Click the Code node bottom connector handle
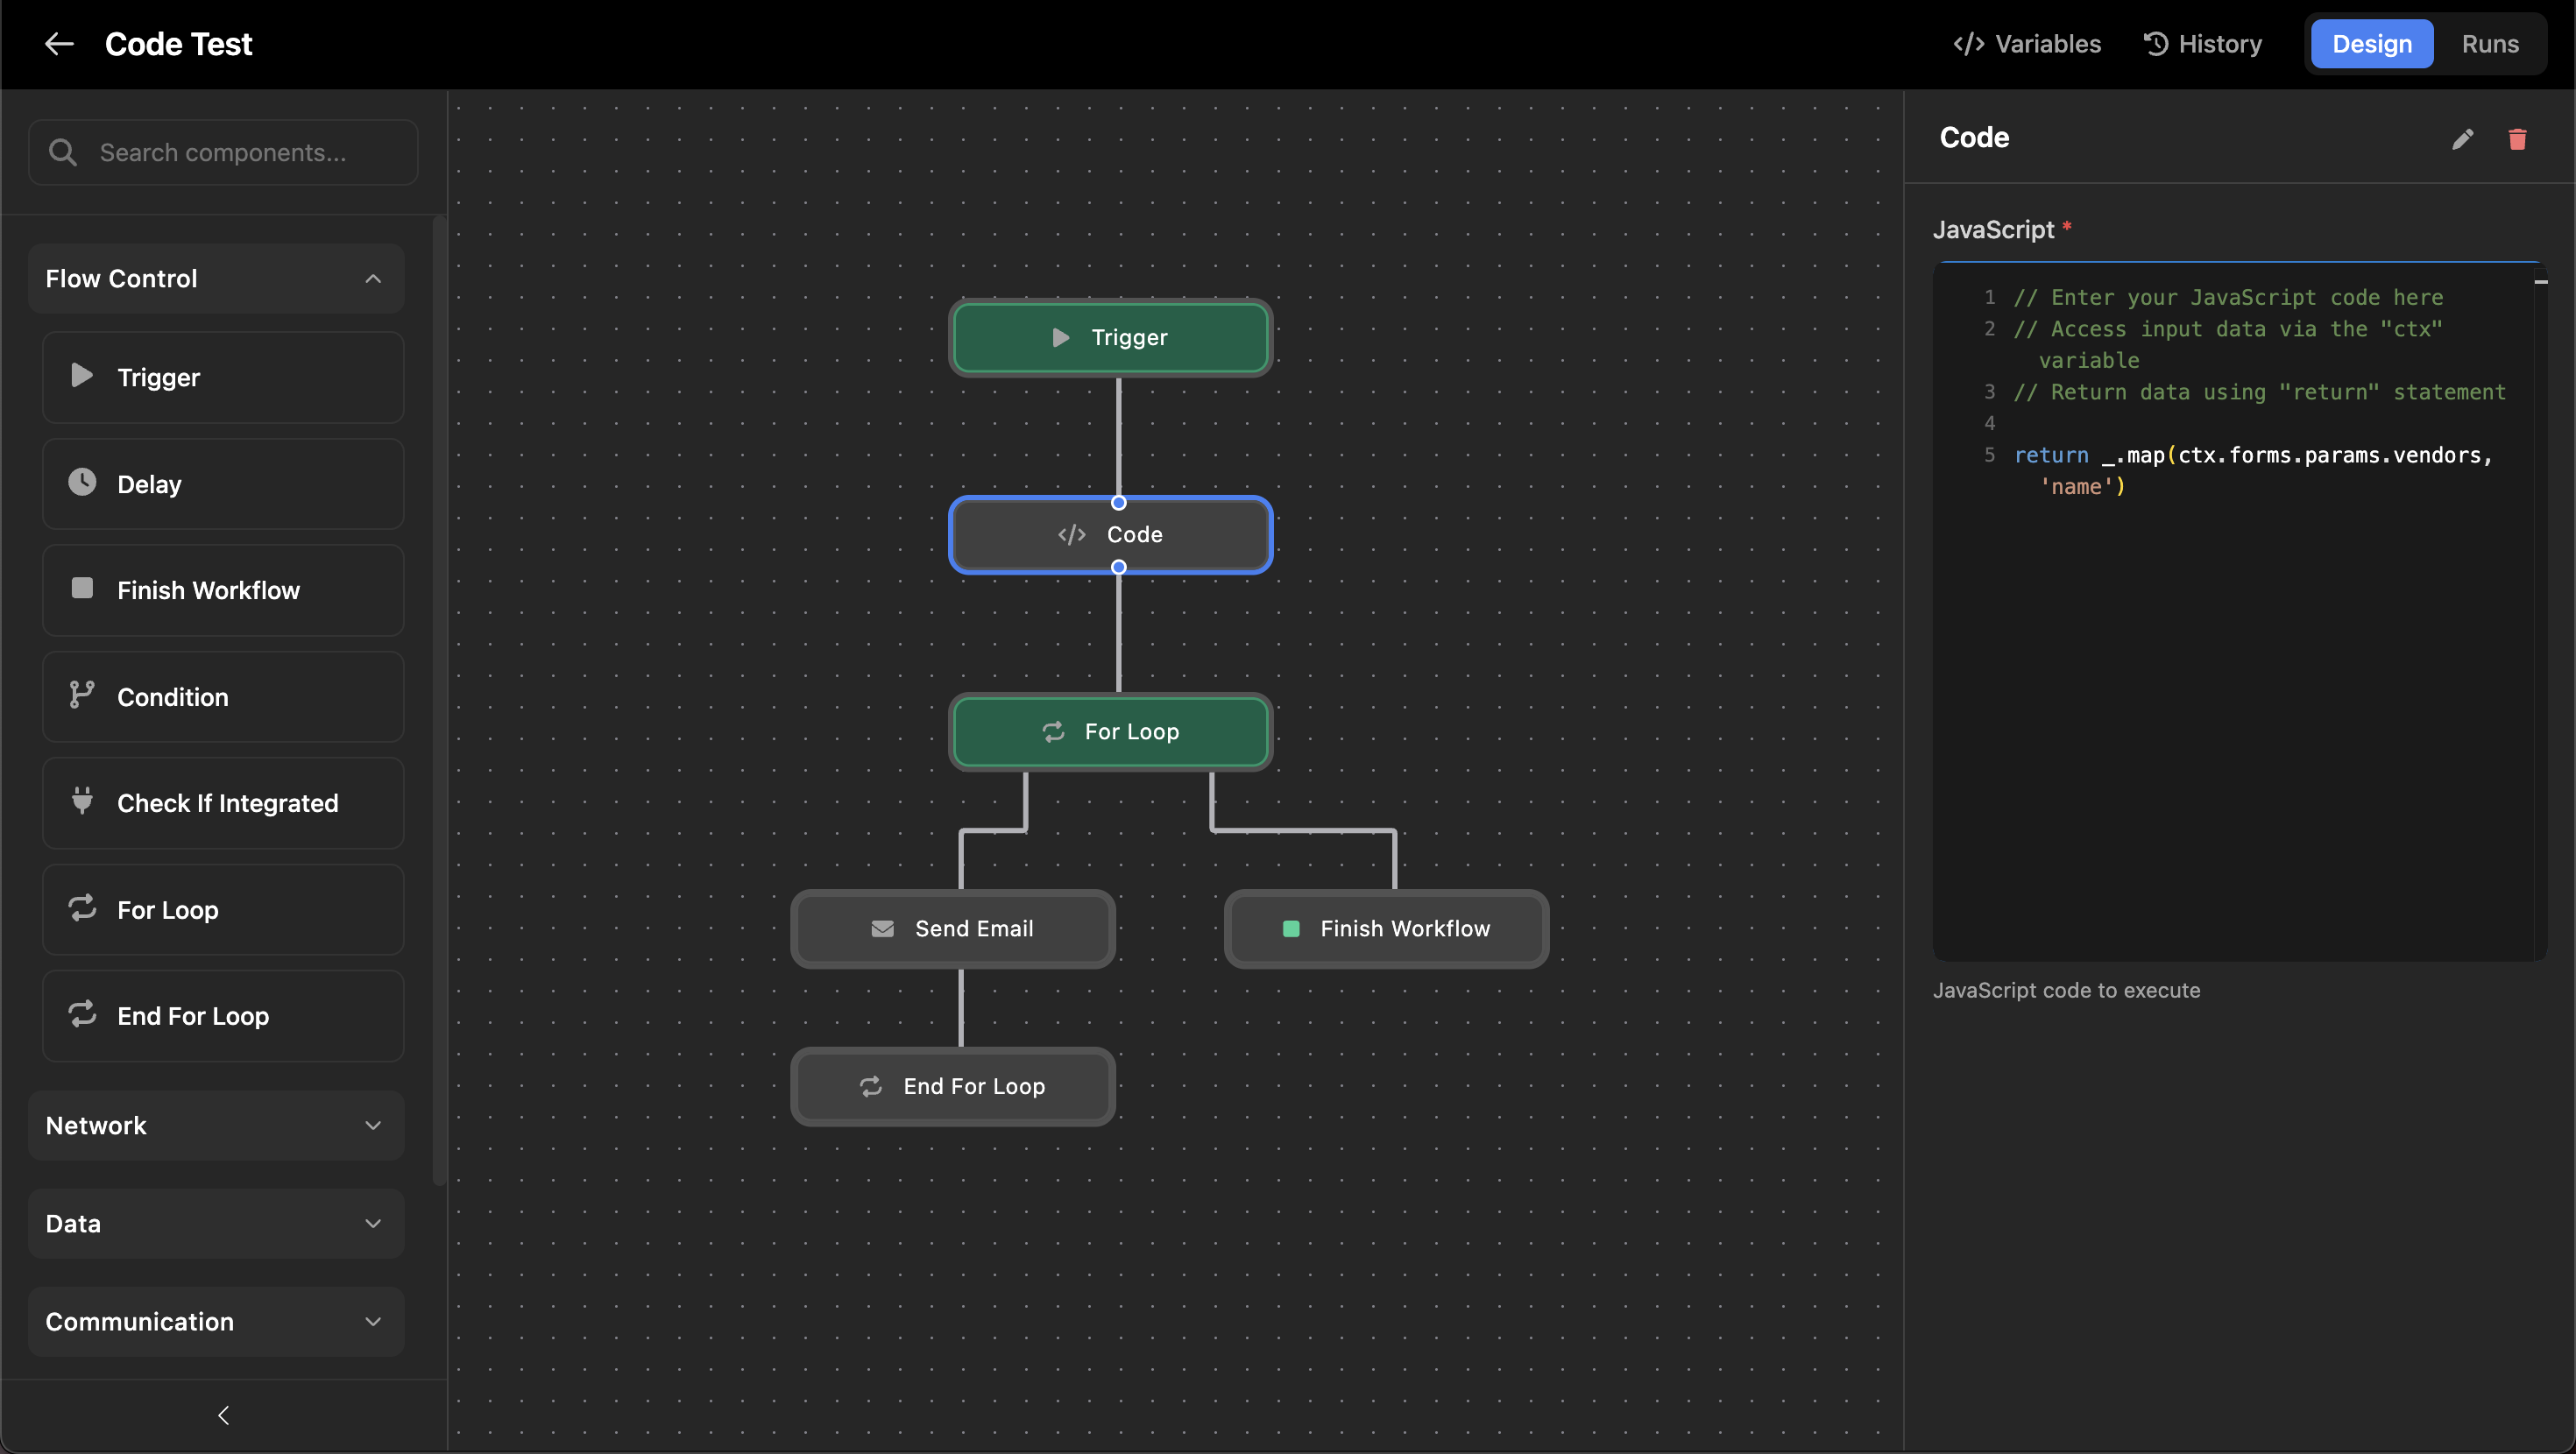2576x1454 pixels. click(x=1119, y=567)
